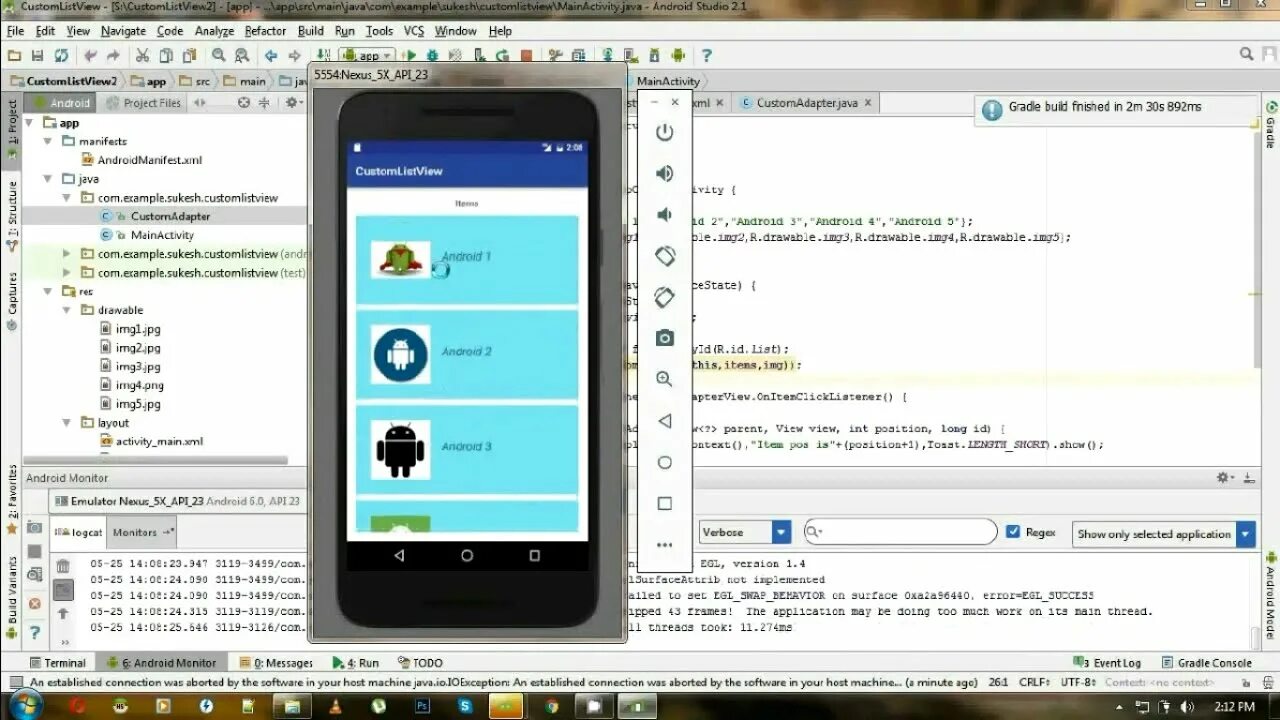
Task: Click the Synchronize toolbar icon
Action: pos(62,56)
